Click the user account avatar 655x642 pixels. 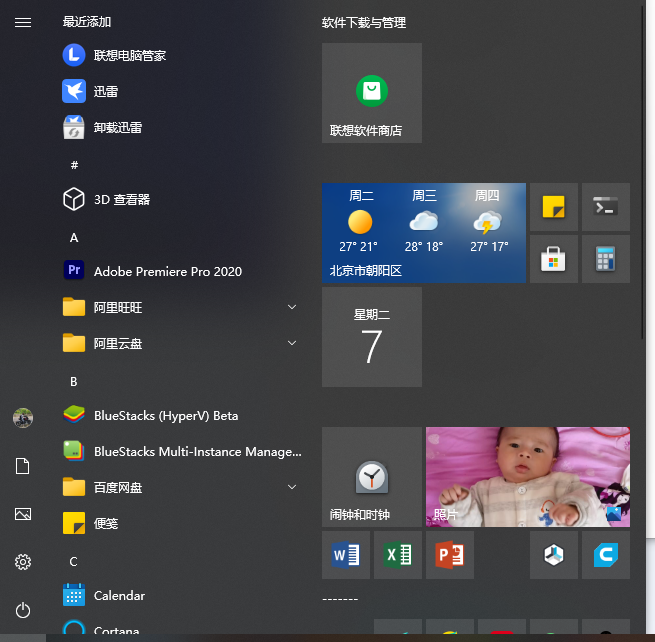(x=23, y=418)
